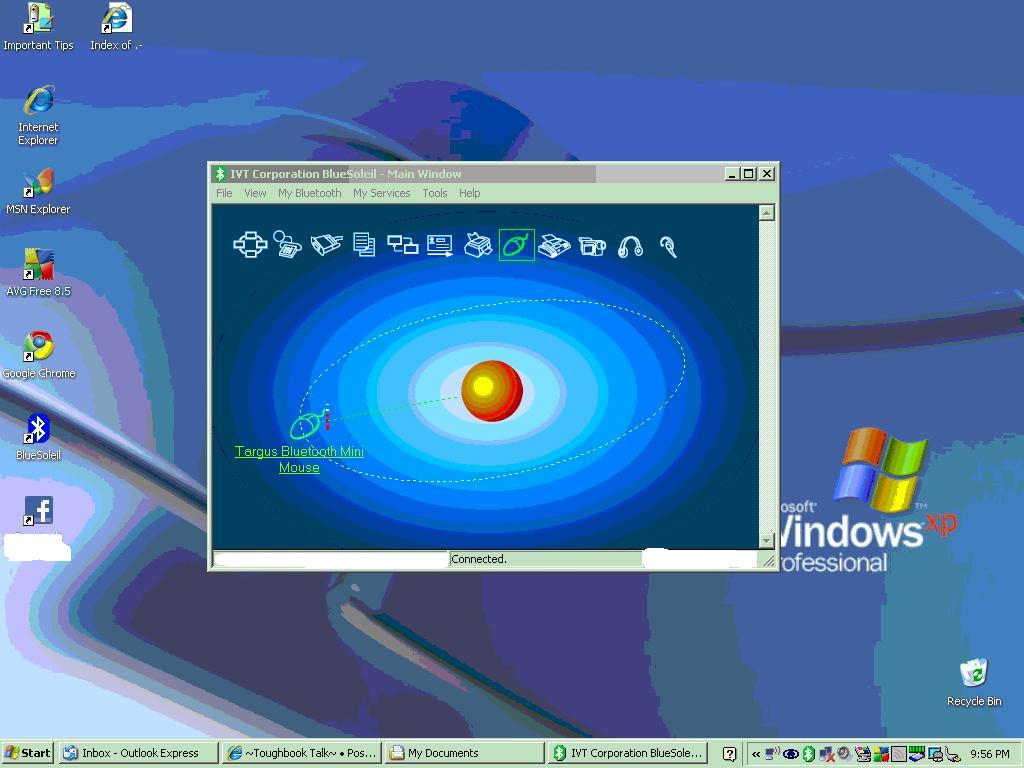
Task: Click the BlueSoleil window resize grip
Action: (x=769, y=560)
